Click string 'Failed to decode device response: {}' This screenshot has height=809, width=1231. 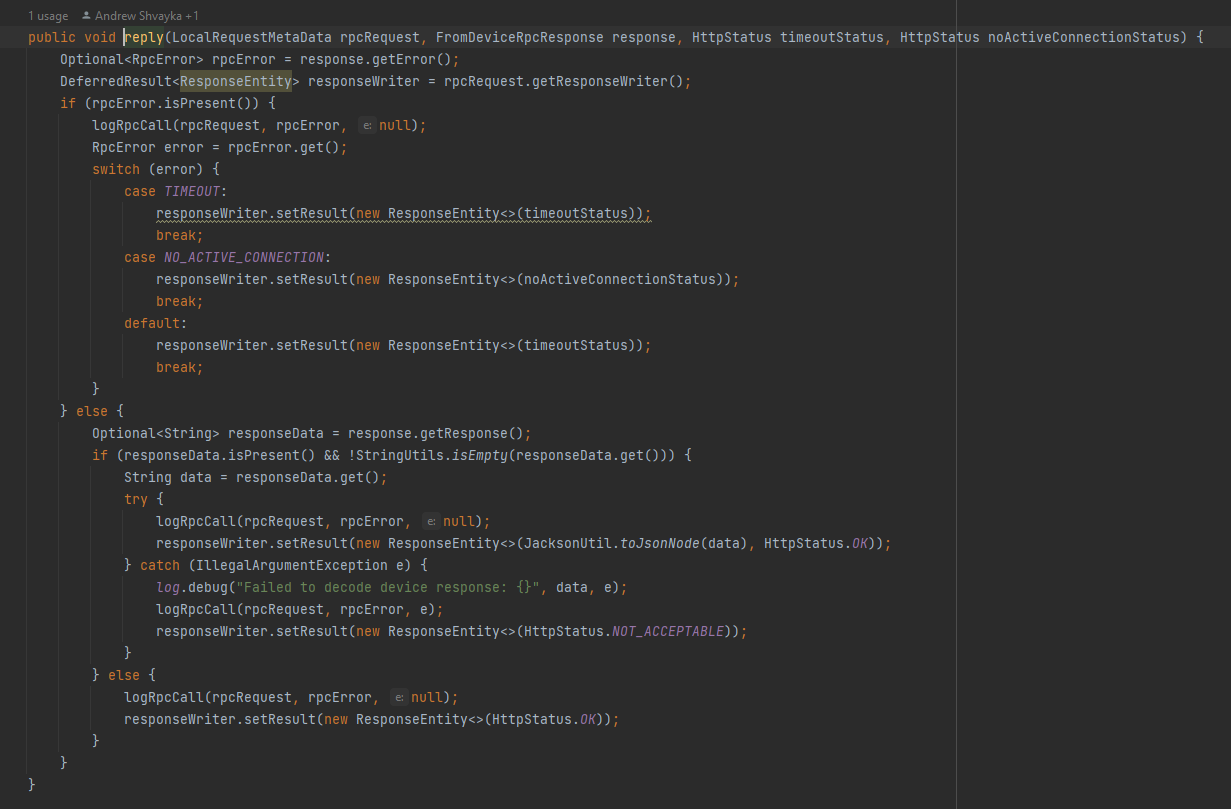pyautogui.click(x=388, y=587)
